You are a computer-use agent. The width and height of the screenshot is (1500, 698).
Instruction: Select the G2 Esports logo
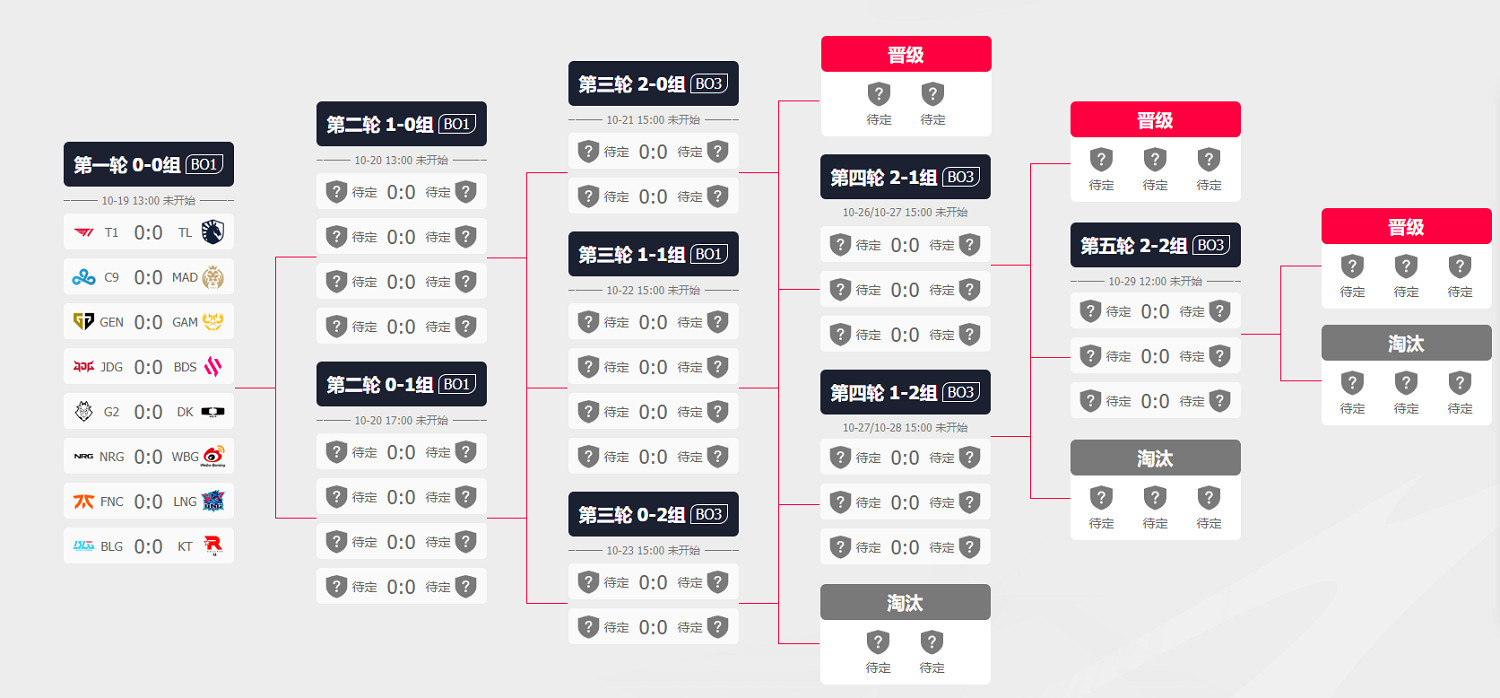(83, 412)
